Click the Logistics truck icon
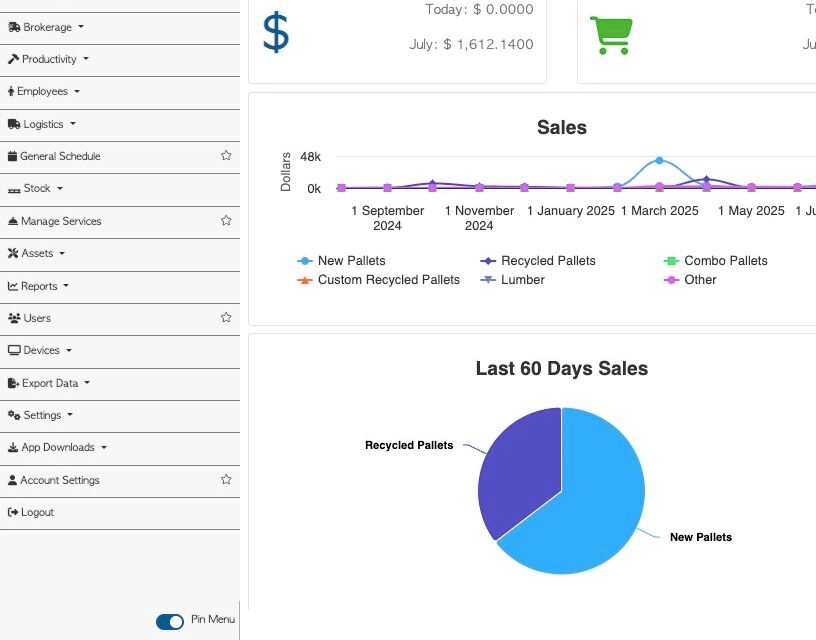 [14, 124]
